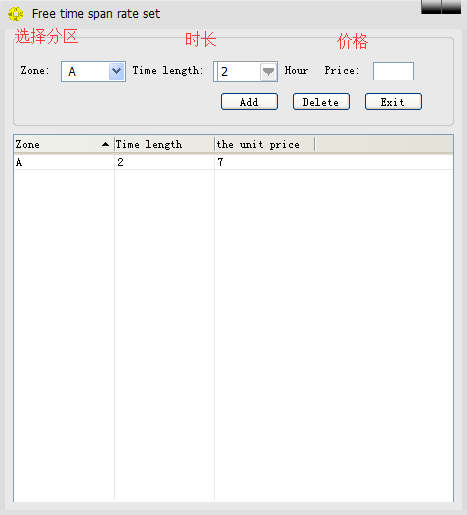This screenshot has height=515, width=467.
Task: Click the Delete button
Action: pyautogui.click(x=321, y=102)
